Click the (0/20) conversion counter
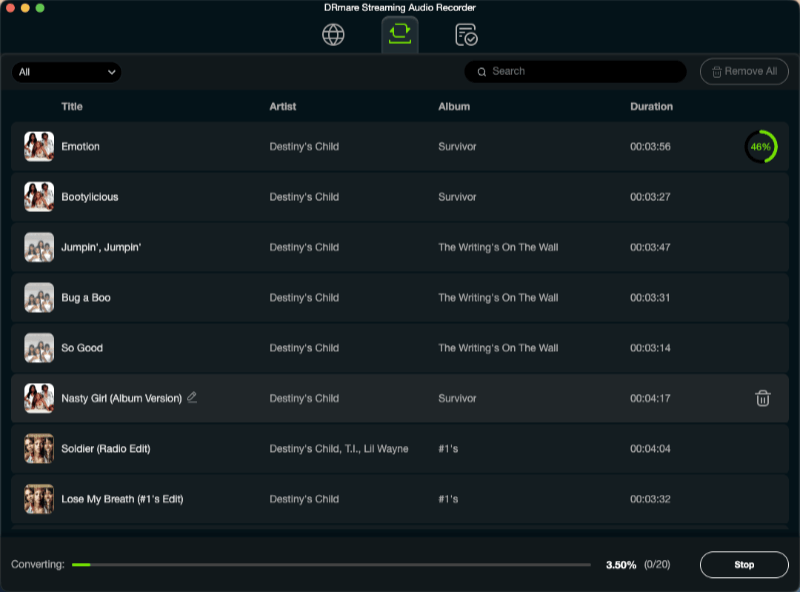 (657, 564)
